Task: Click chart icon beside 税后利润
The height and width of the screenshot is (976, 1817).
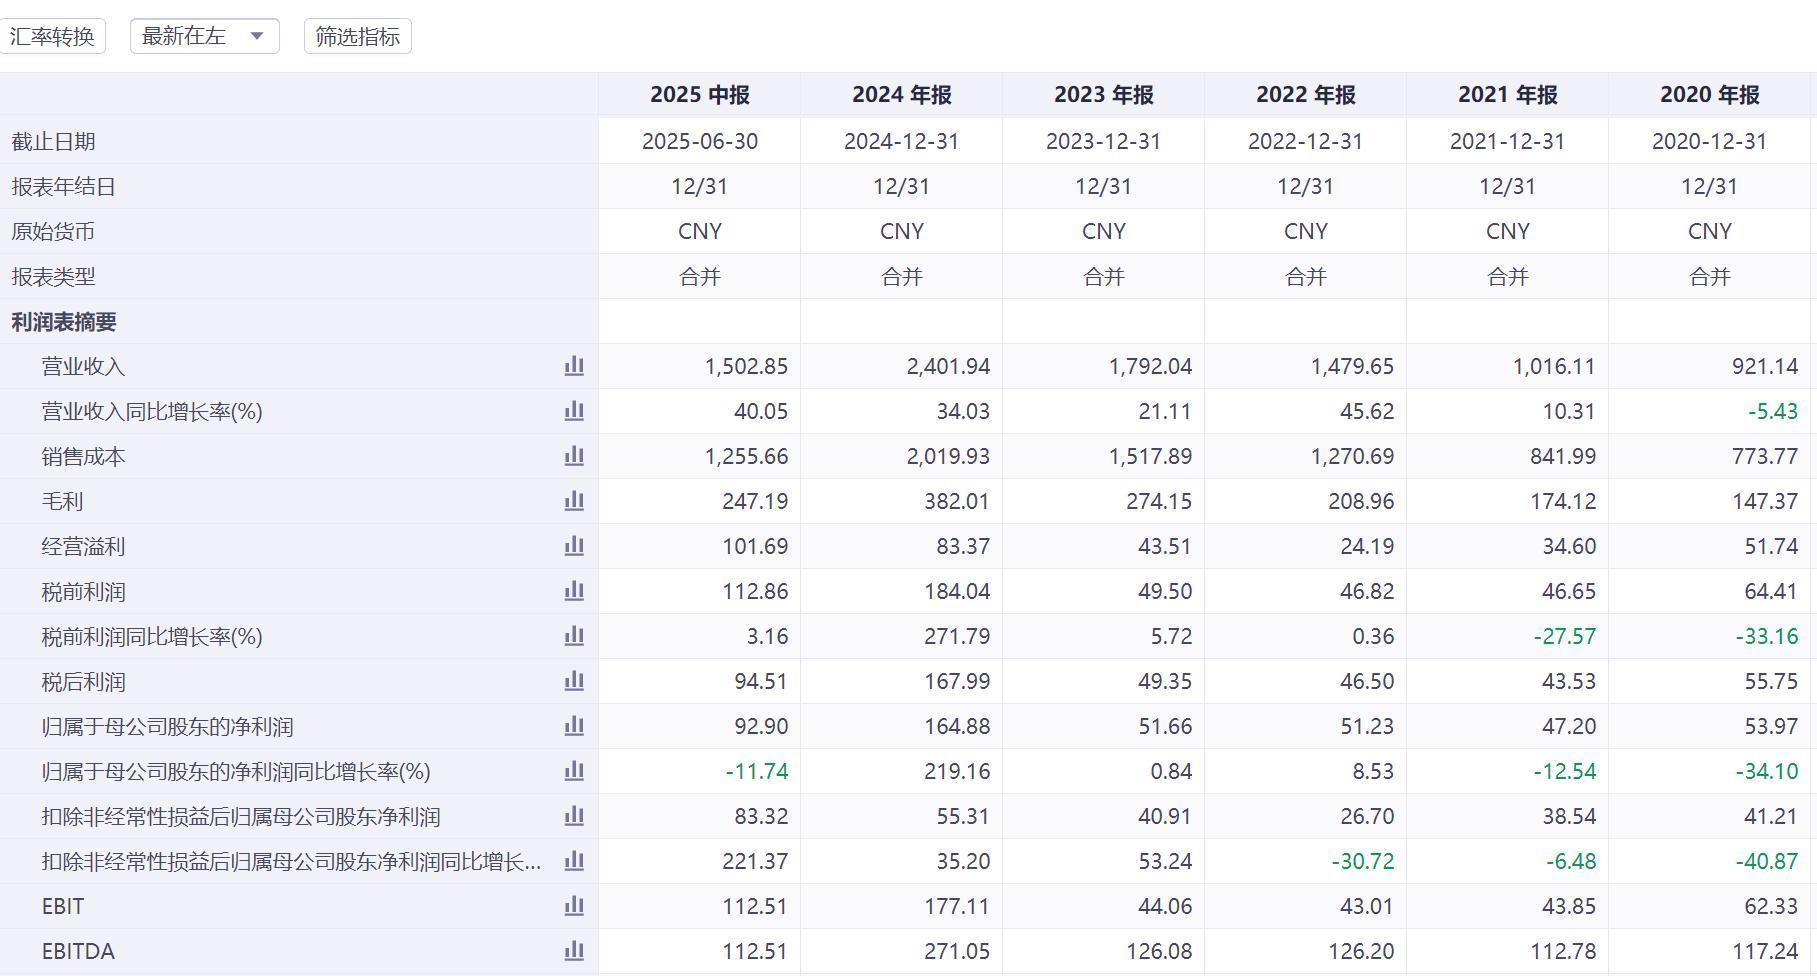Action: [x=574, y=681]
